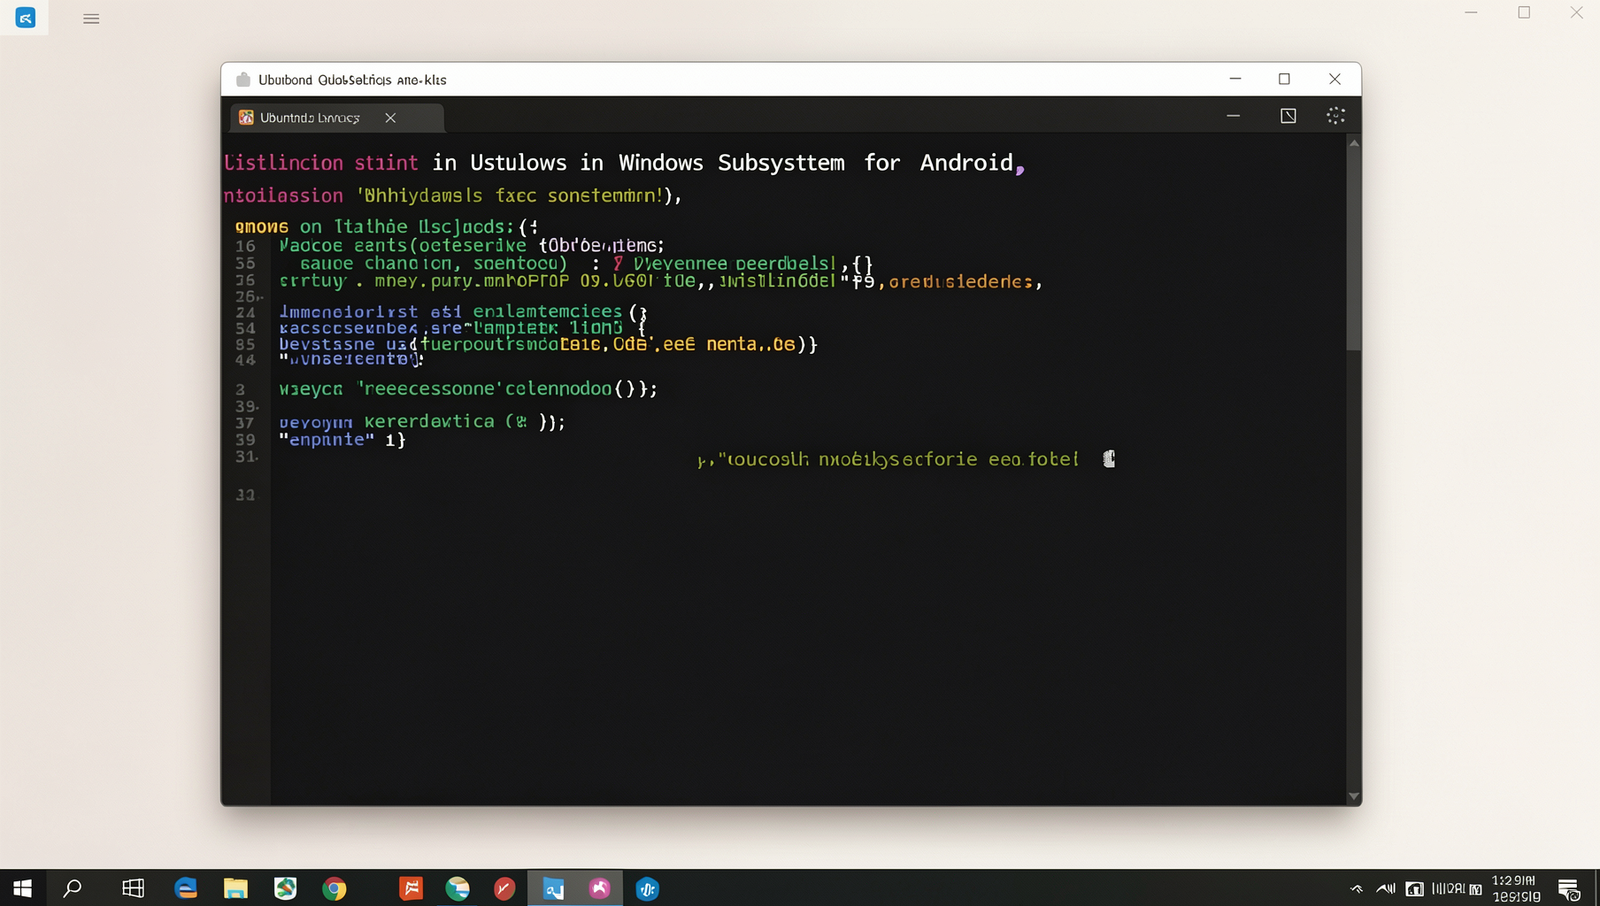The image size is (1600, 906).
Task: Click line number 55 in gutter
Action: click(245, 264)
